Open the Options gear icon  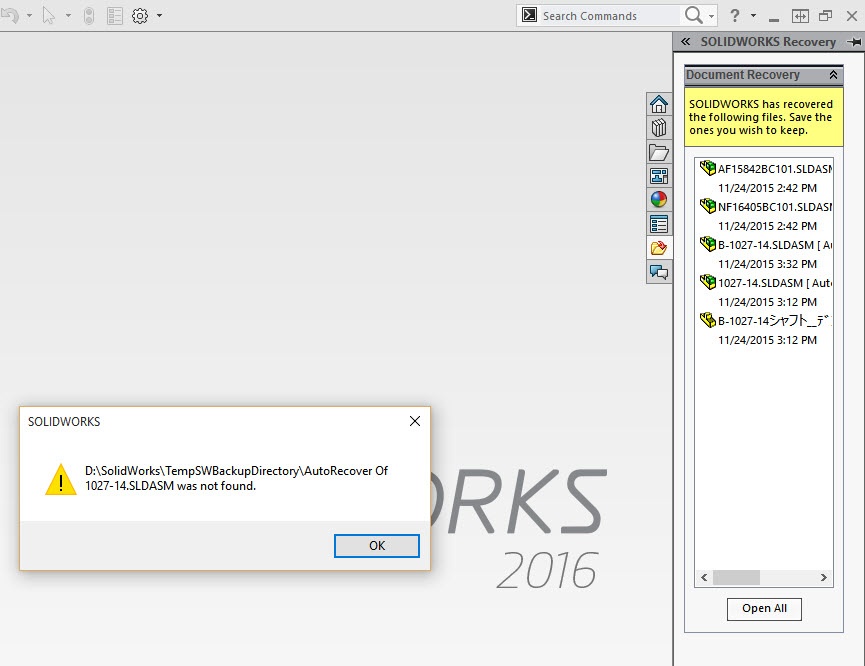[x=140, y=15]
